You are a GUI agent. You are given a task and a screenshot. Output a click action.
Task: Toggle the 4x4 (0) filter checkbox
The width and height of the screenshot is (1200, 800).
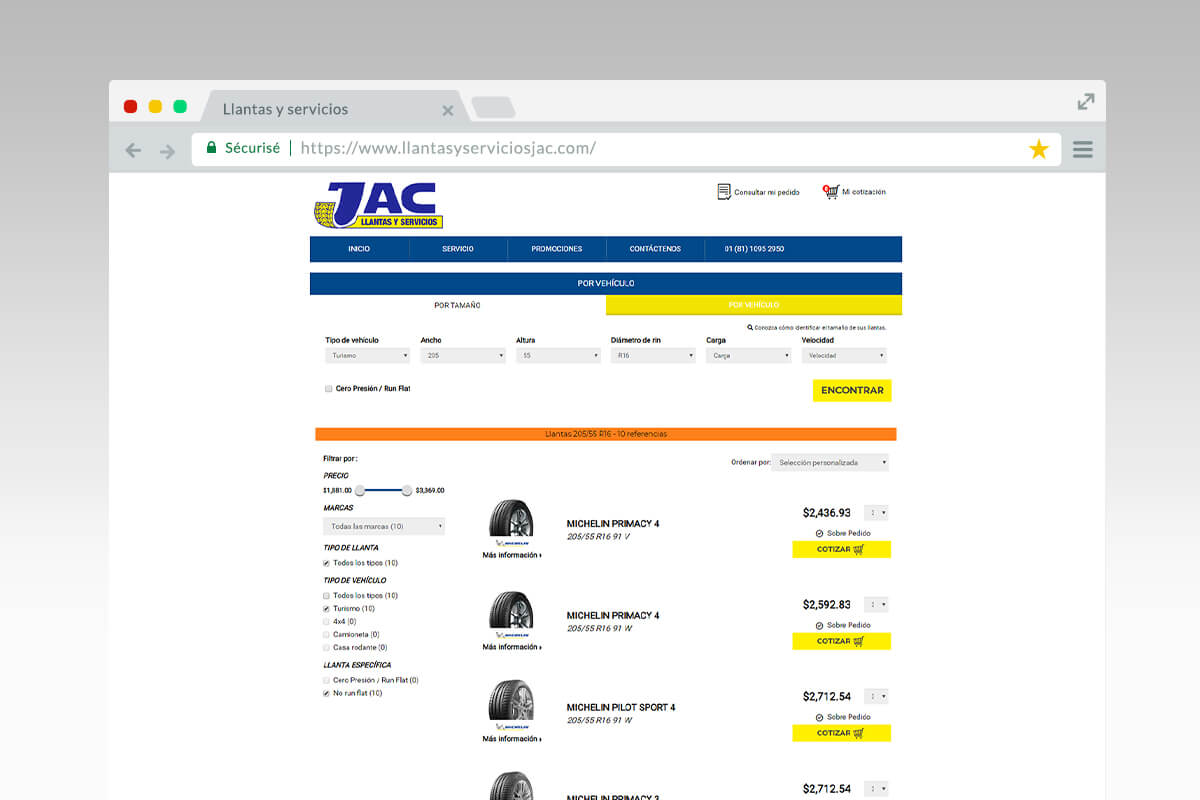326,621
